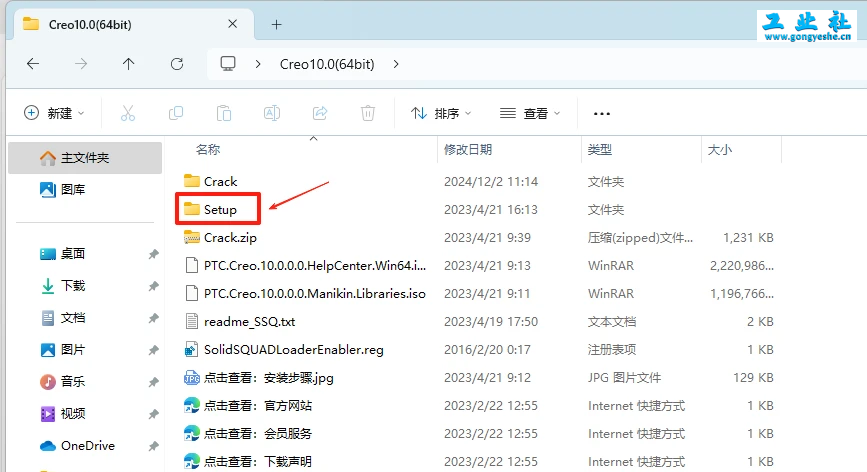This screenshot has width=867, height=472.
Task: Open 文档 in the sidebar
Action: point(72,318)
